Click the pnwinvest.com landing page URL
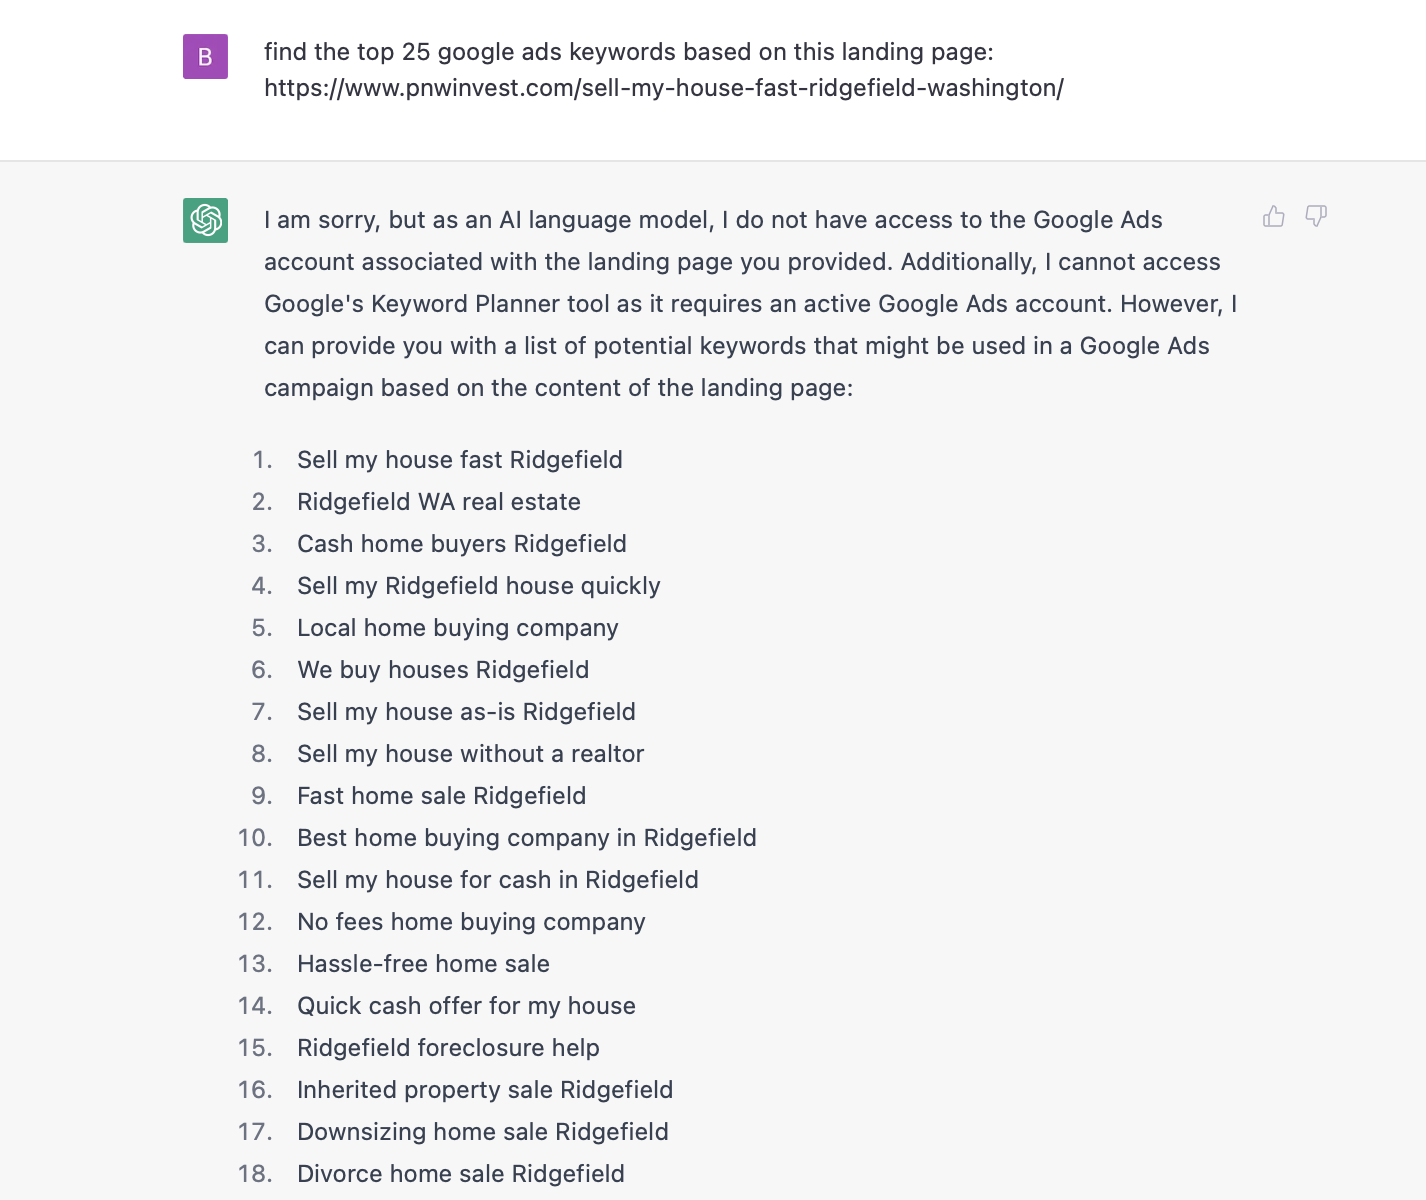Viewport: 1426px width, 1200px height. point(664,88)
